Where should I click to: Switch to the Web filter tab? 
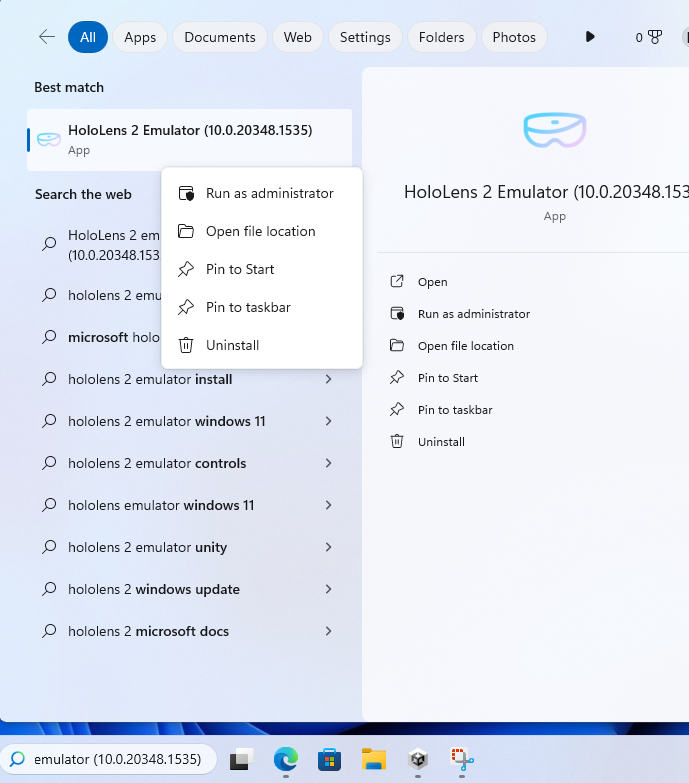coord(298,37)
